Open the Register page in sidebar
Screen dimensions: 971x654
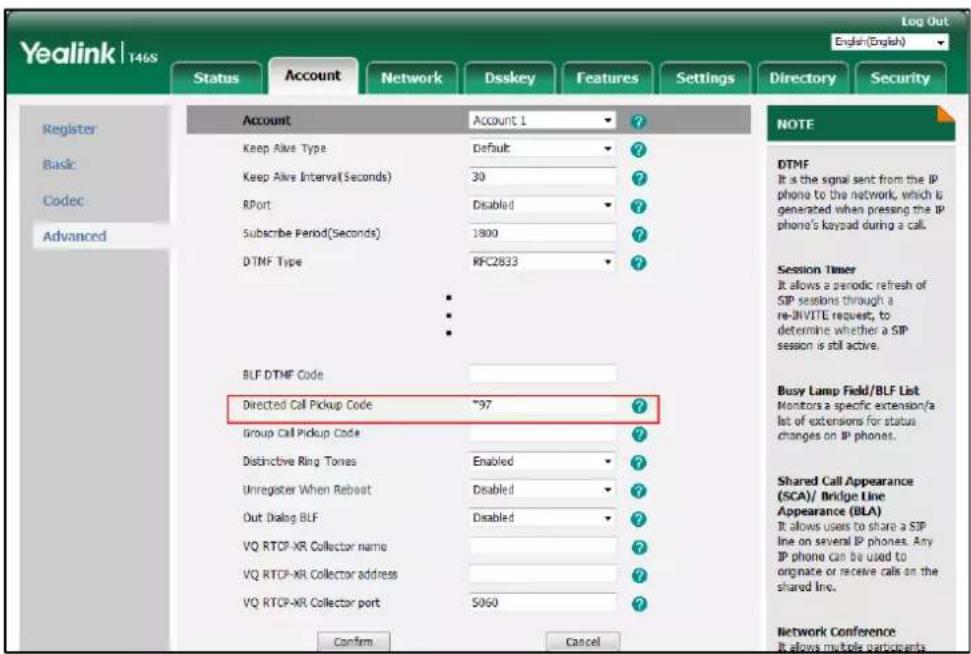(69, 129)
